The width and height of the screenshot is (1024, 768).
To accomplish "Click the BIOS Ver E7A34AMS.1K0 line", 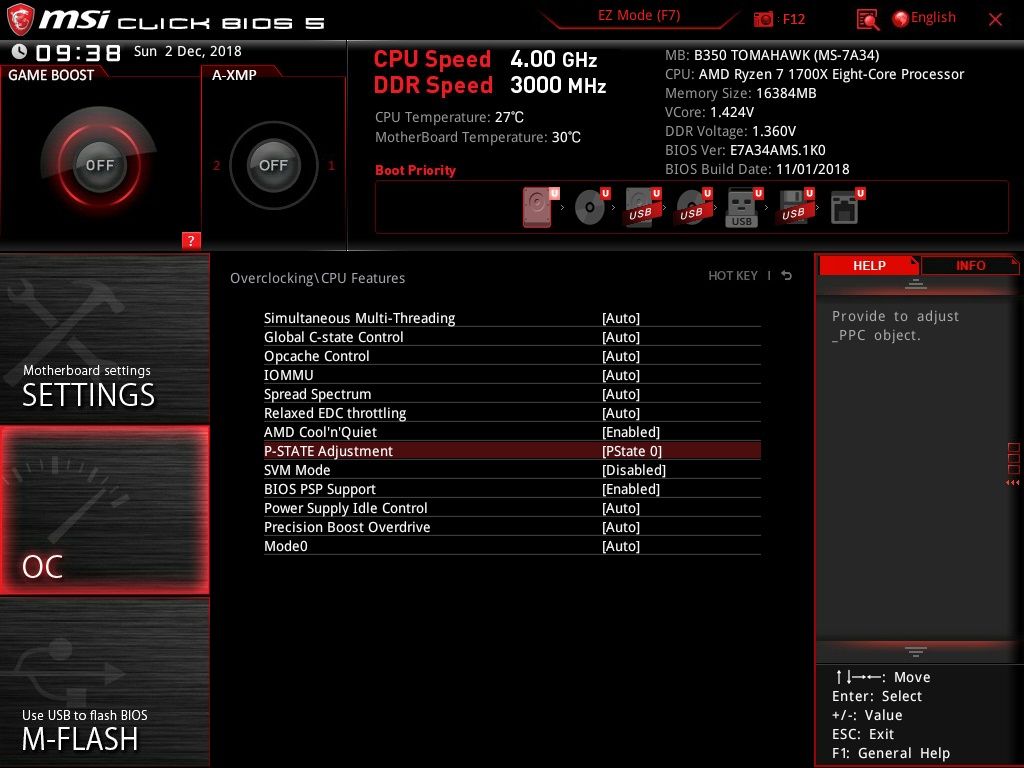I will click(x=745, y=150).
